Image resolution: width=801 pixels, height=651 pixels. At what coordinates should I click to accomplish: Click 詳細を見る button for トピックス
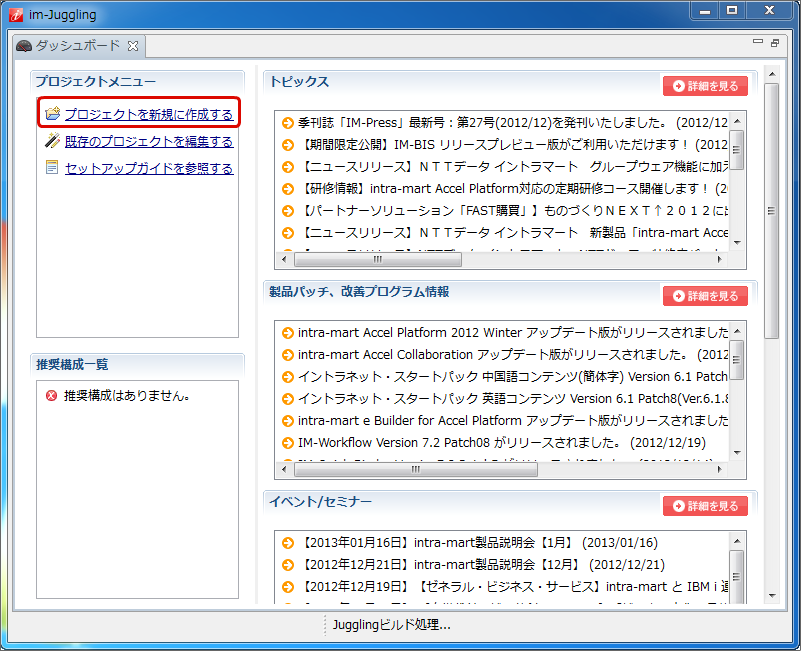[x=705, y=86]
